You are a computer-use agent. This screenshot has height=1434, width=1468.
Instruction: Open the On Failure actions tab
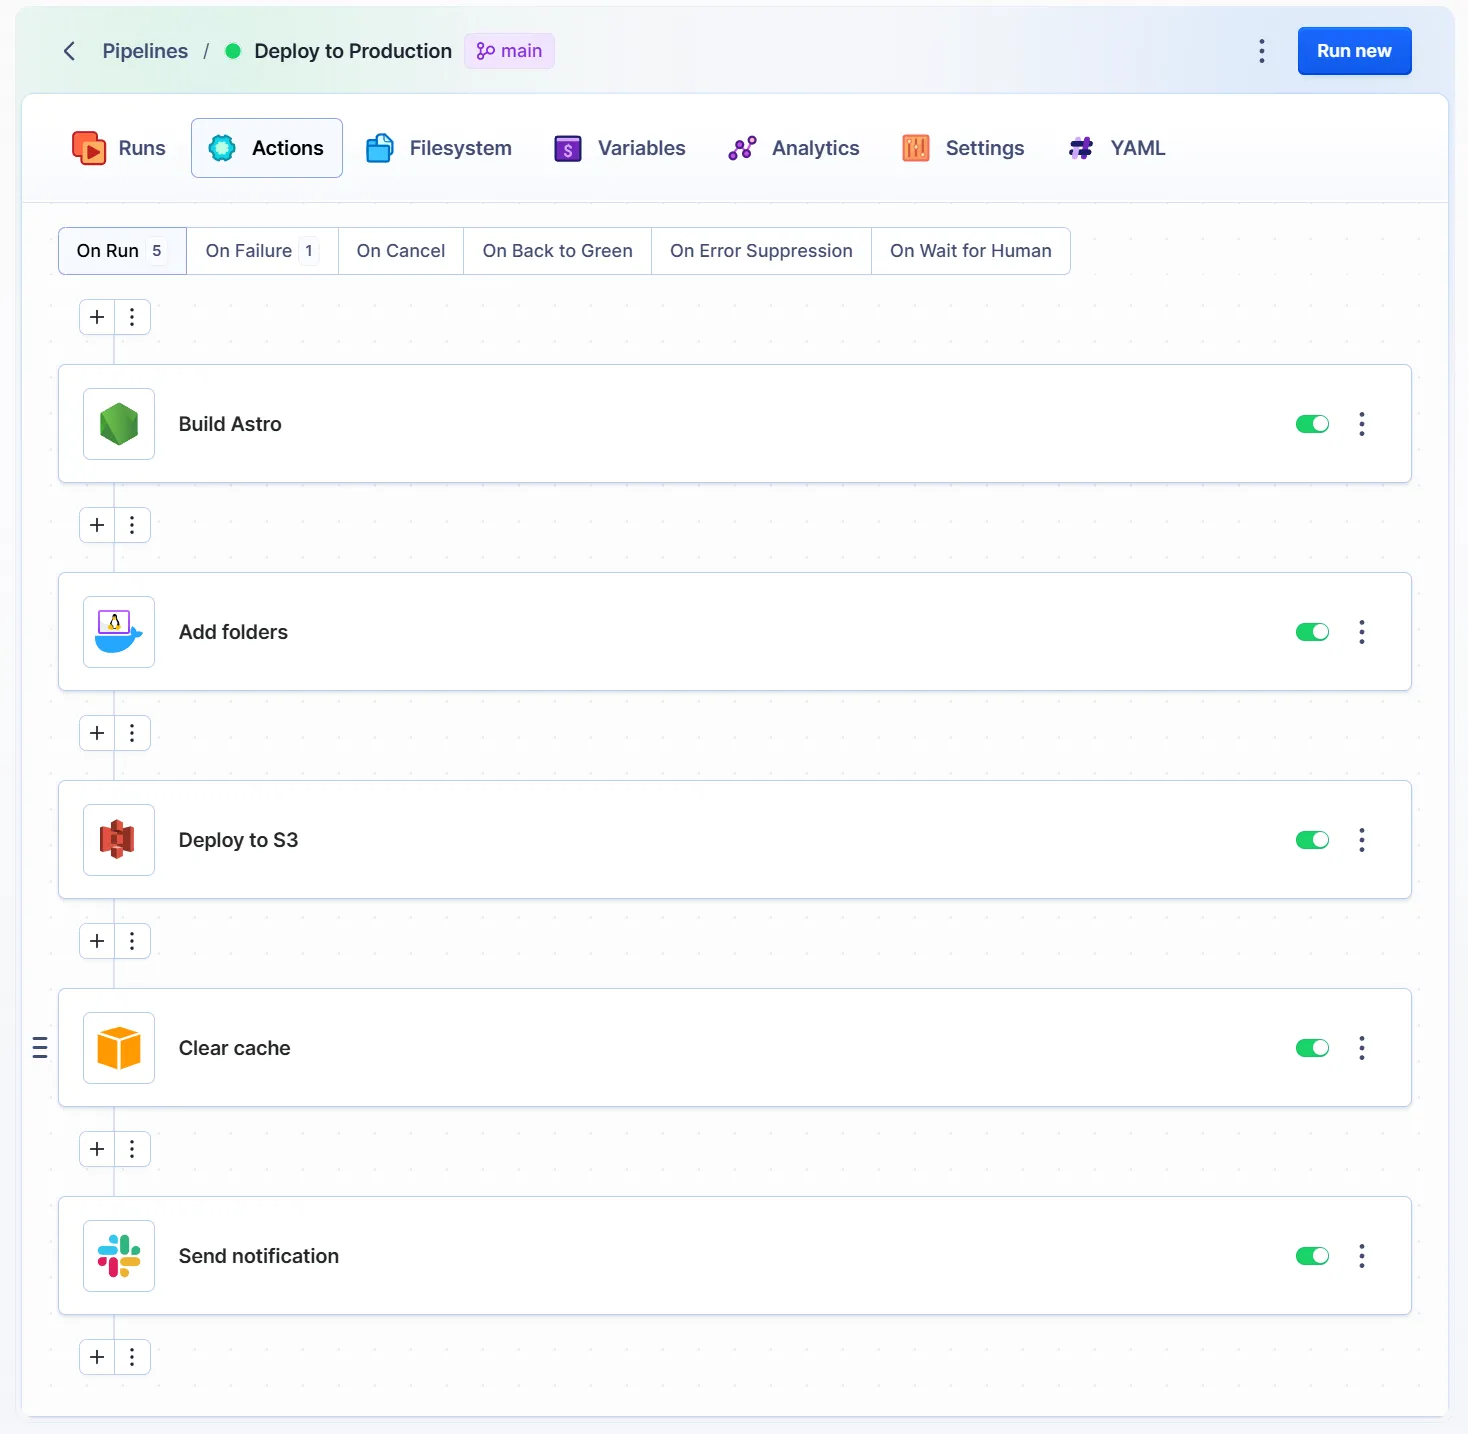(x=261, y=251)
